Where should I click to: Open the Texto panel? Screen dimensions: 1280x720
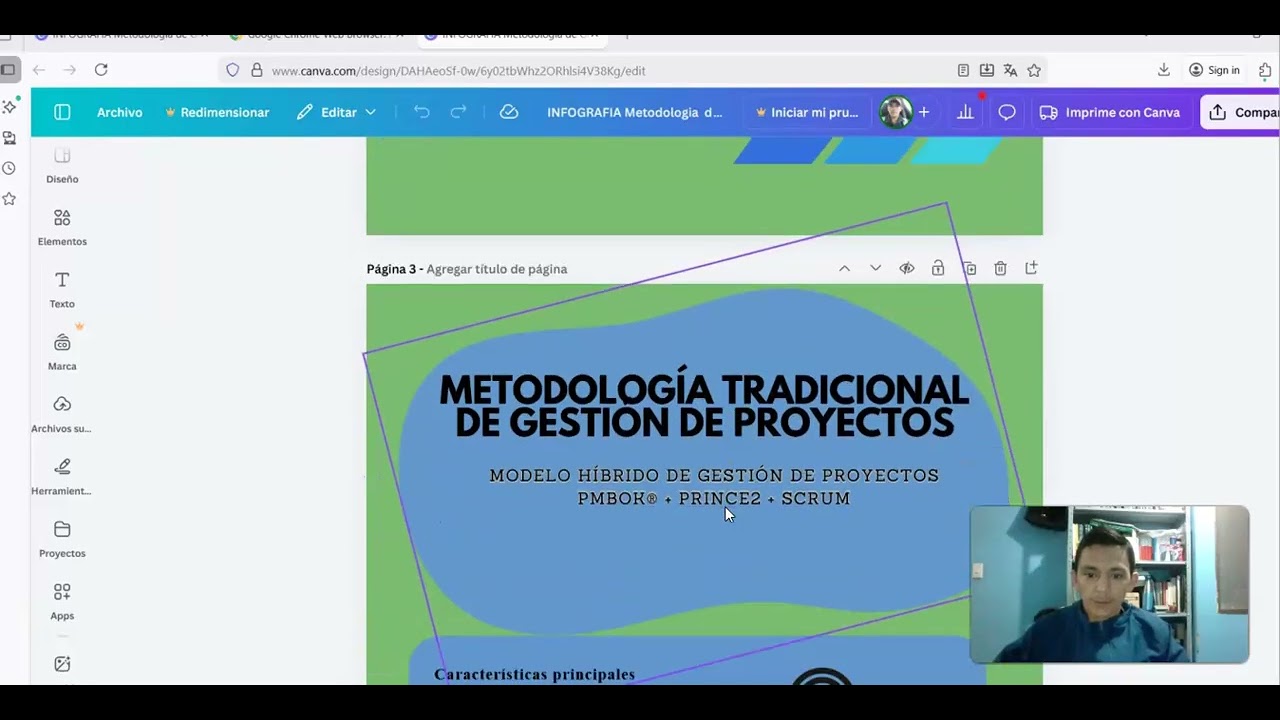[62, 289]
